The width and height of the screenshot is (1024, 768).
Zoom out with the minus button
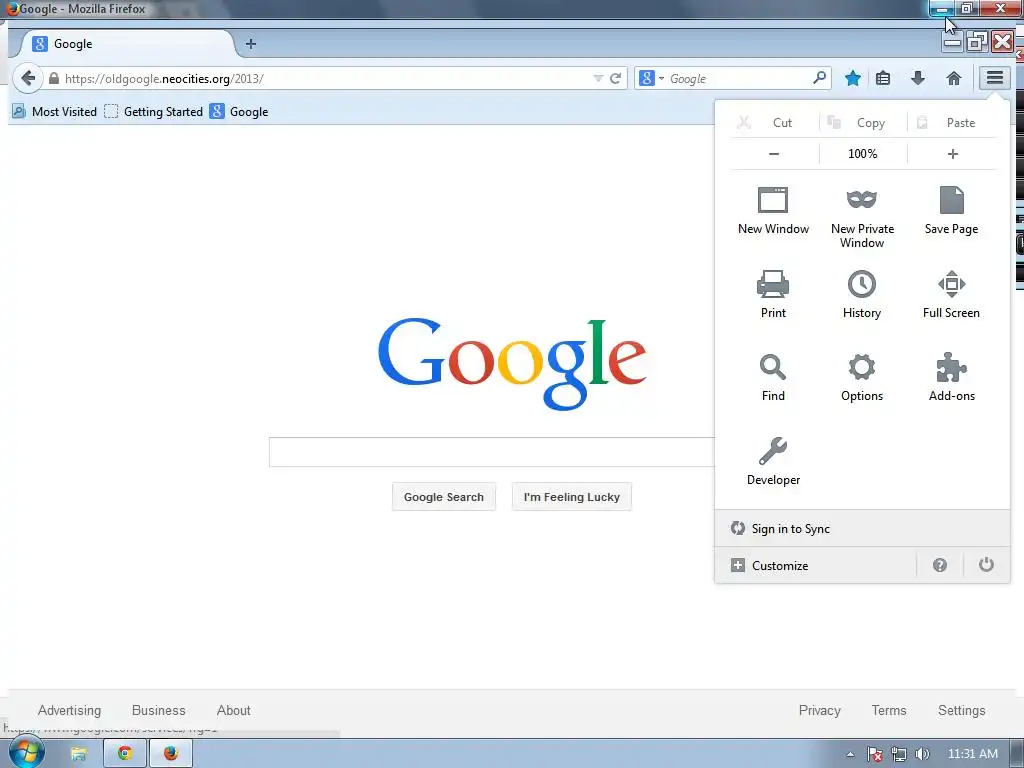pyautogui.click(x=774, y=154)
